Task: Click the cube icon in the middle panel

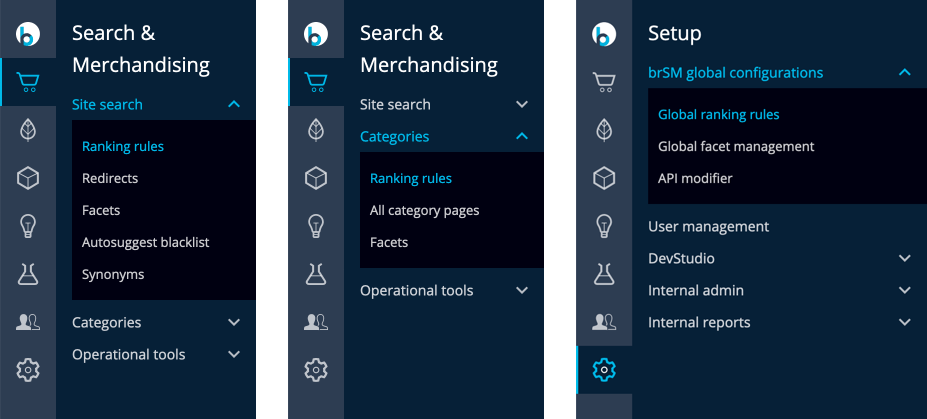Action: tap(316, 178)
